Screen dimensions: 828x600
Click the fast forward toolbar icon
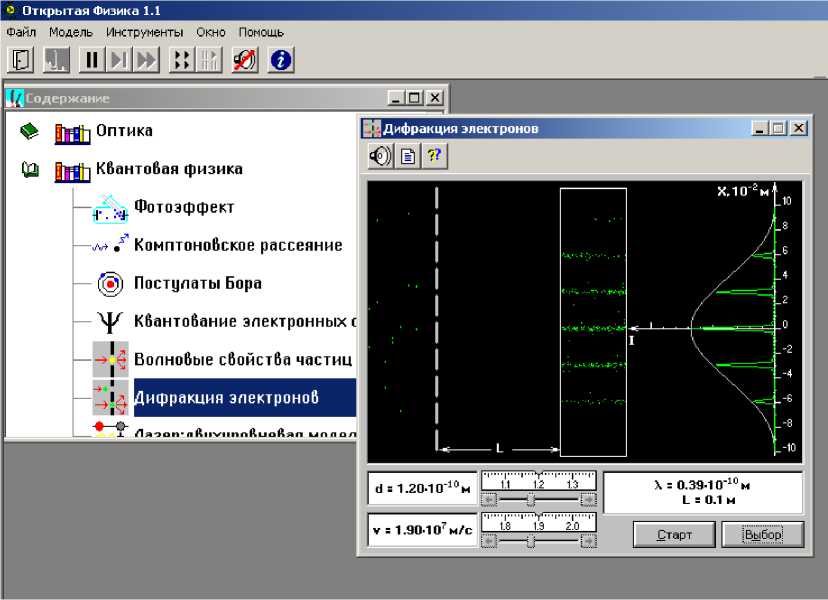[146, 60]
